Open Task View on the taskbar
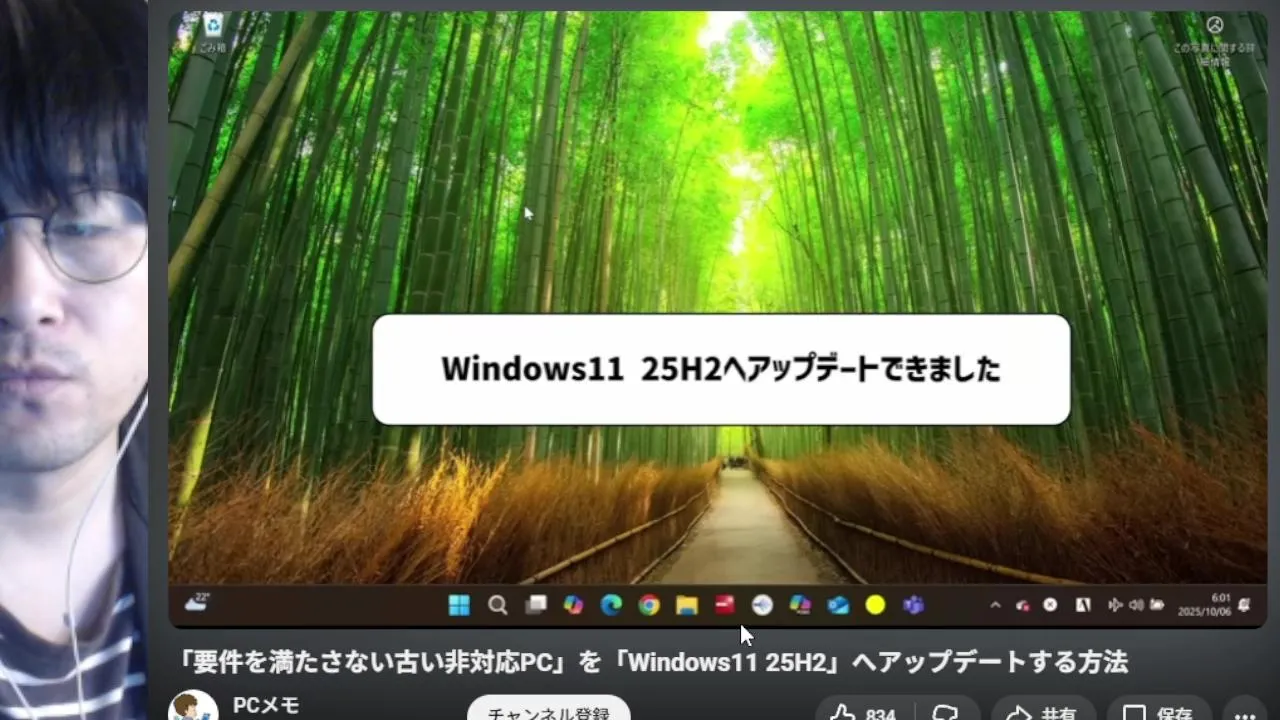The image size is (1280, 720). pos(536,604)
